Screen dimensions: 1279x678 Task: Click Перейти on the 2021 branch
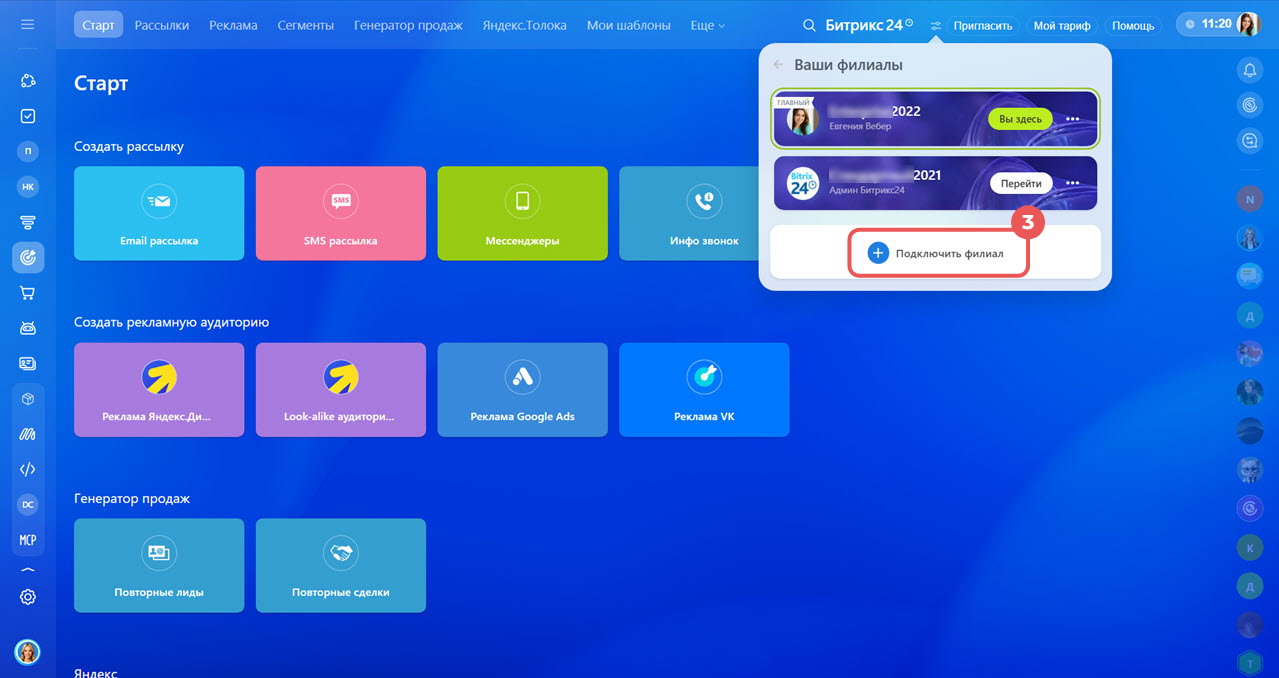[1021, 183]
